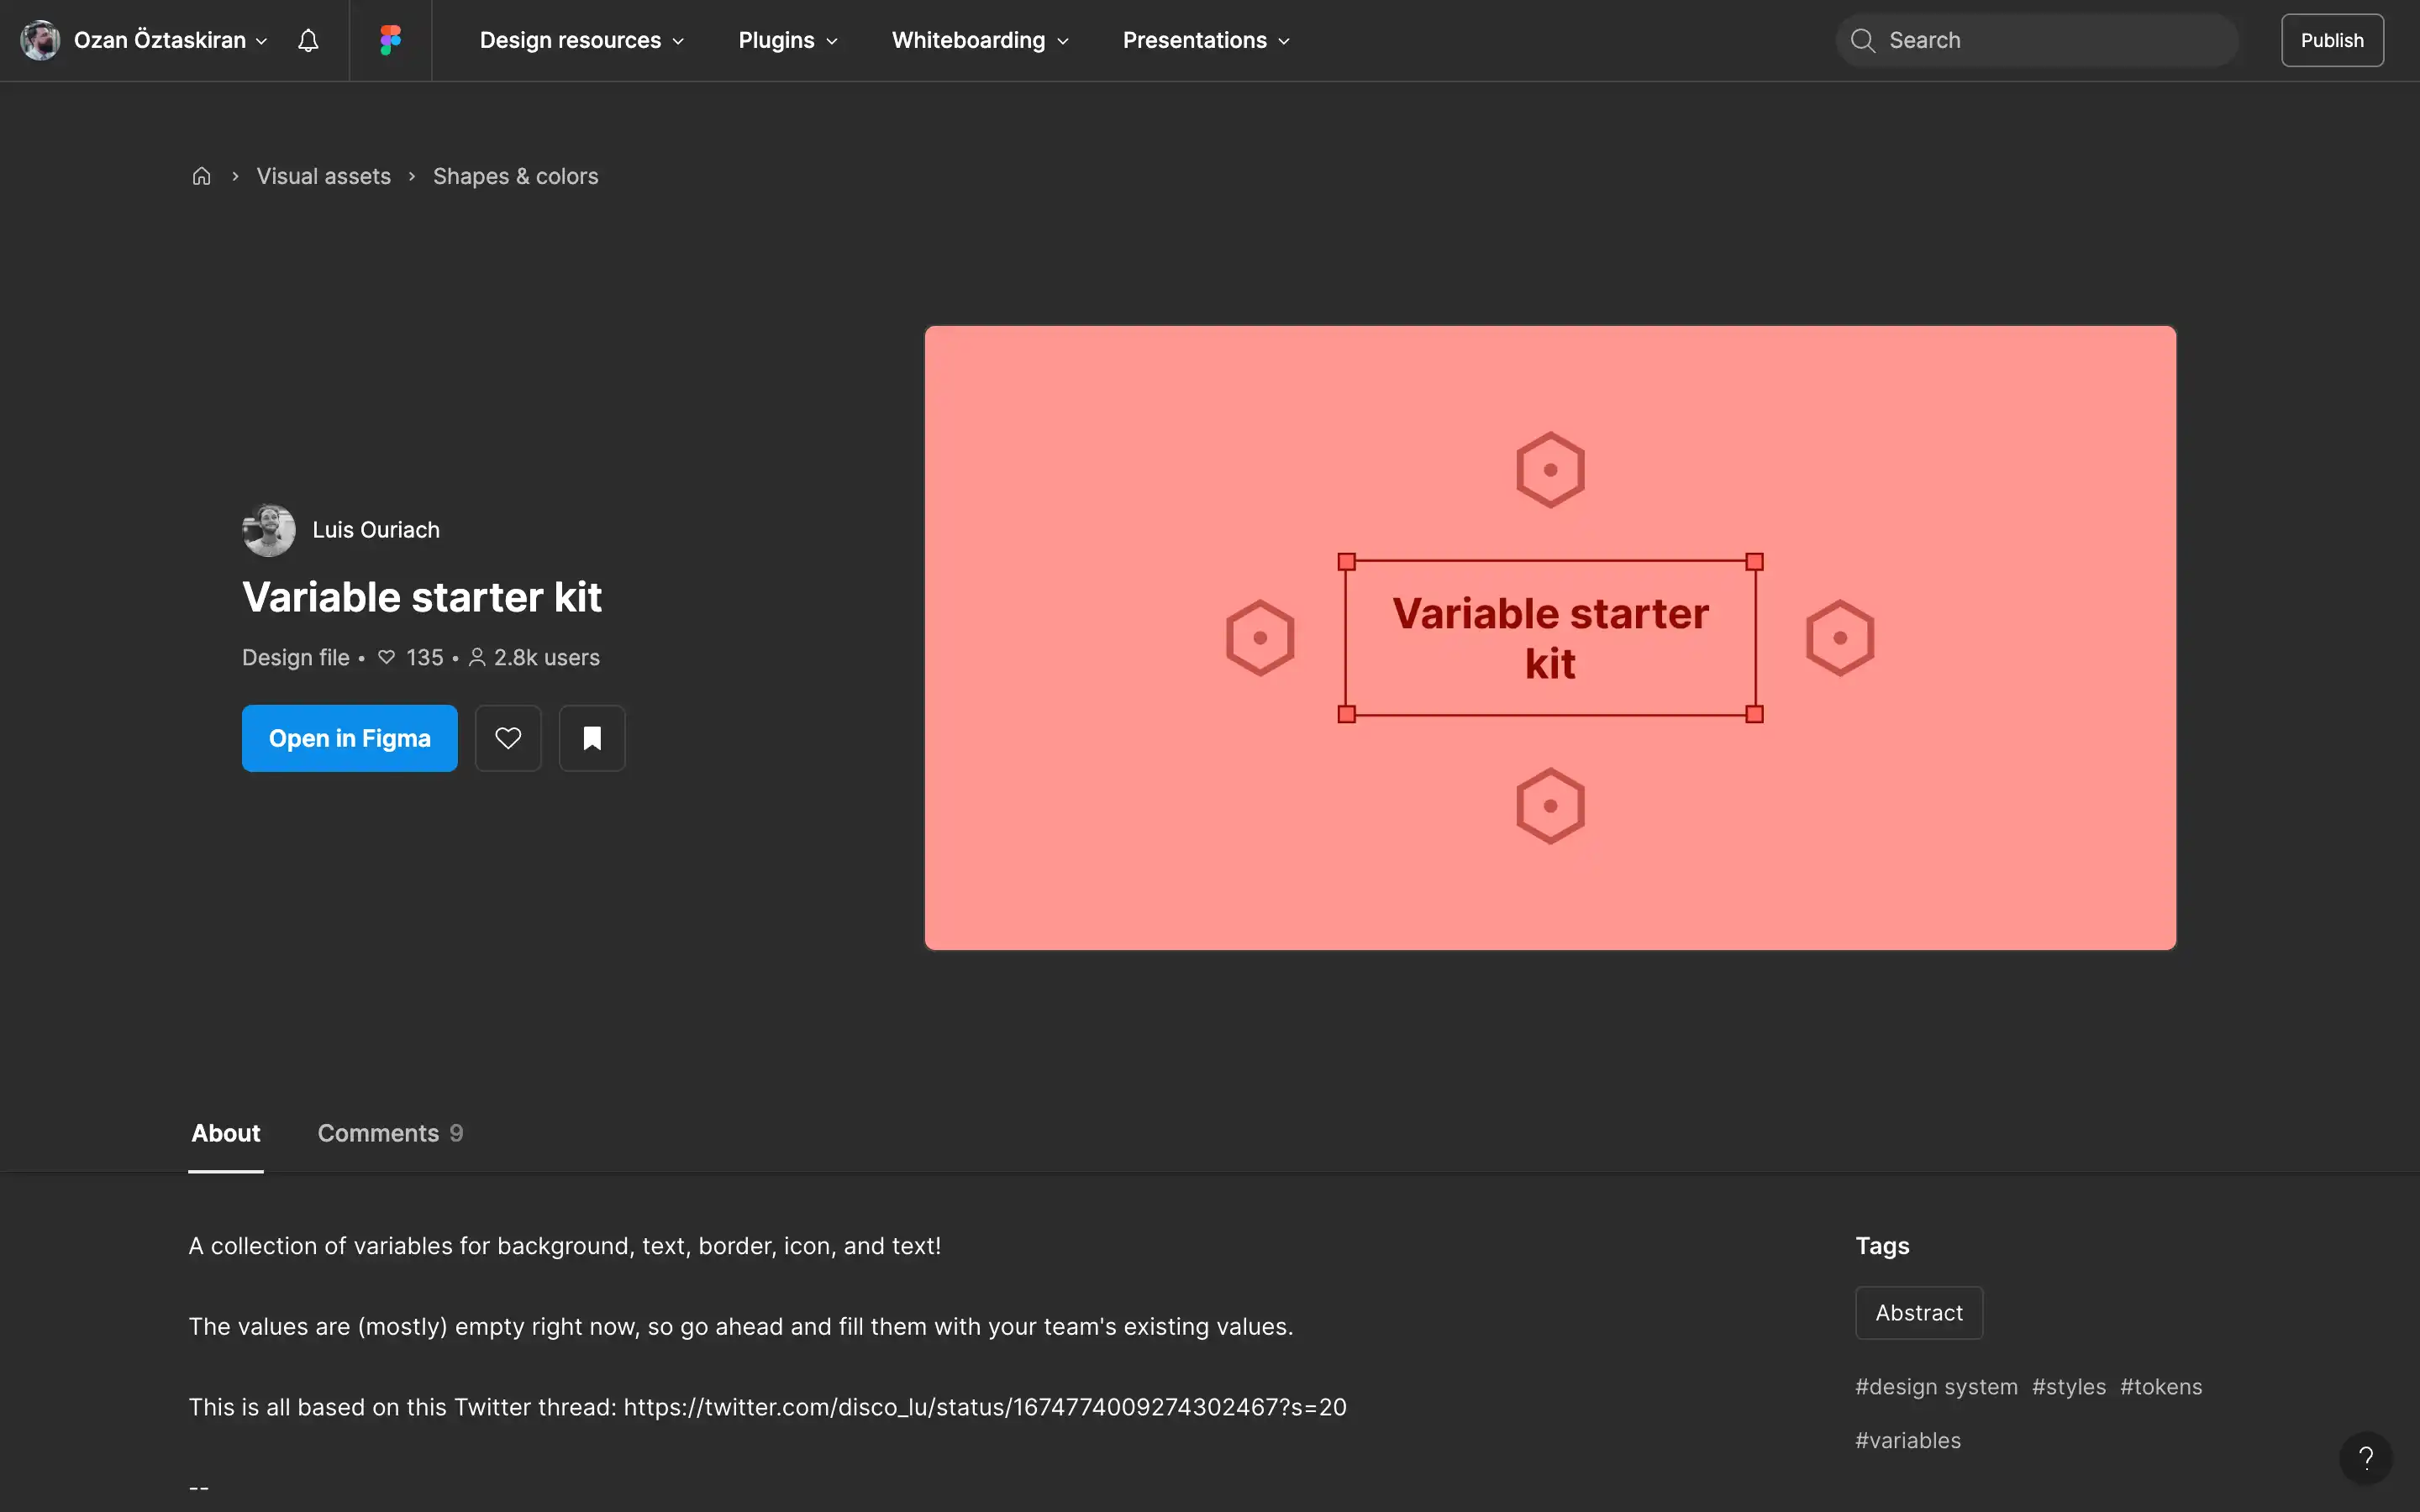
Task: Open the Design resources menu
Action: pos(582,40)
